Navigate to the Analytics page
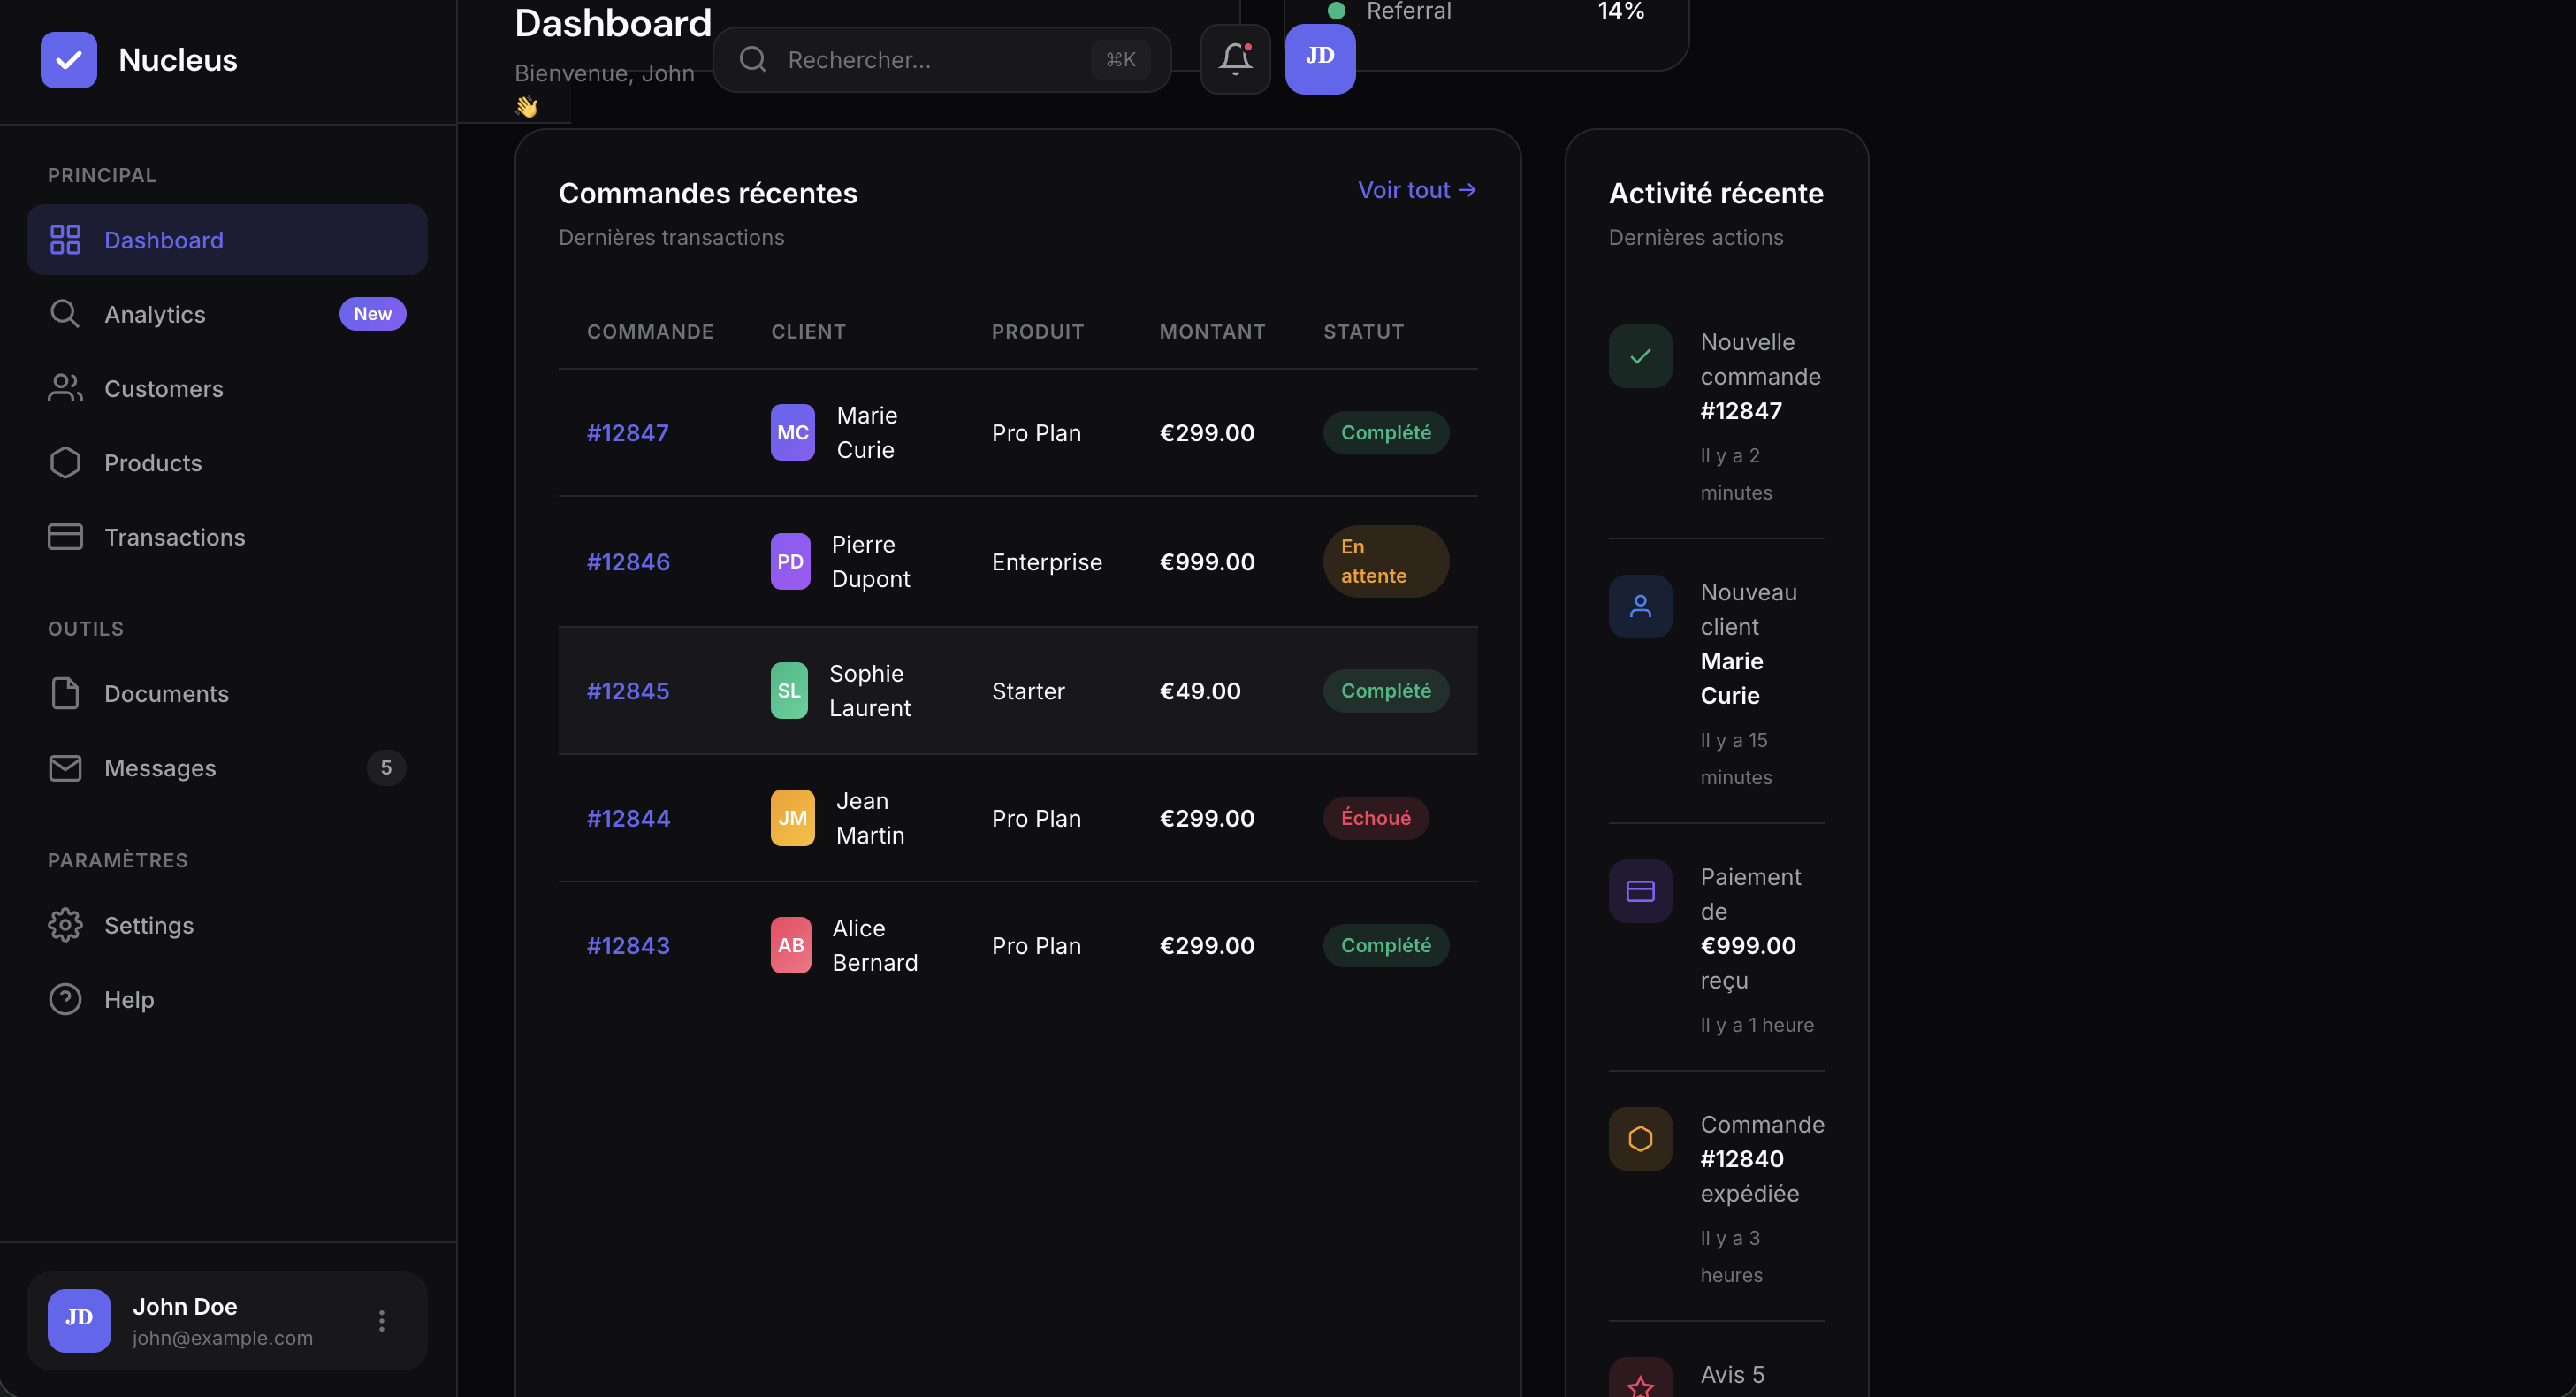The width and height of the screenshot is (2576, 1397). [155, 313]
